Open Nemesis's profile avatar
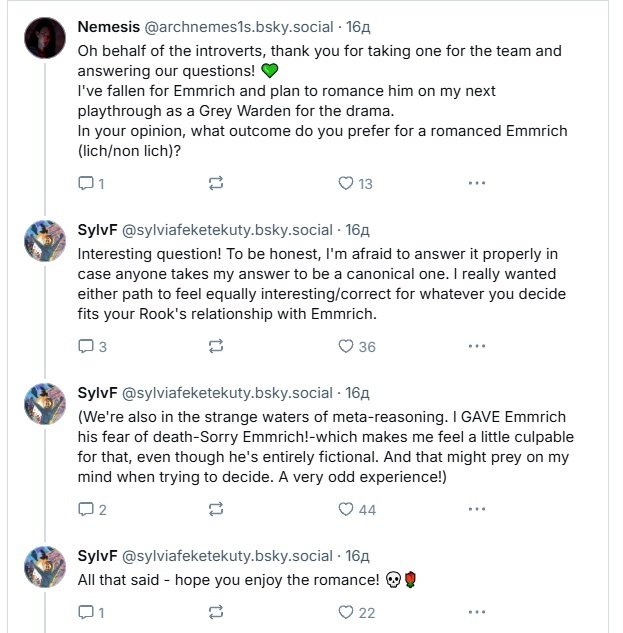 (x=45, y=41)
